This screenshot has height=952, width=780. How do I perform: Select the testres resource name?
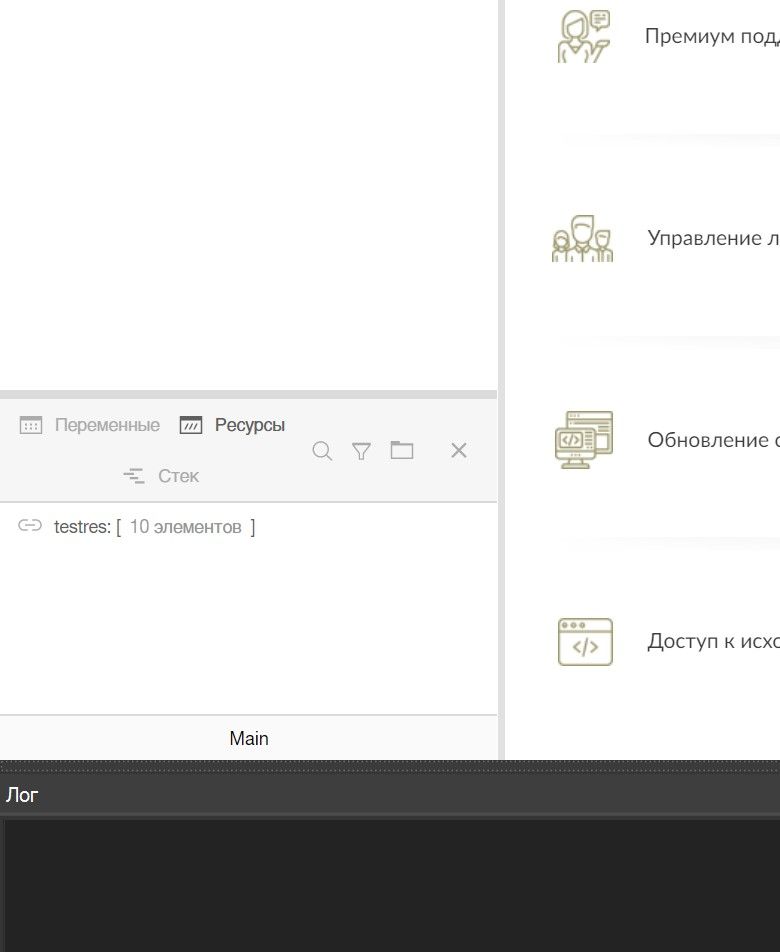[x=81, y=527]
